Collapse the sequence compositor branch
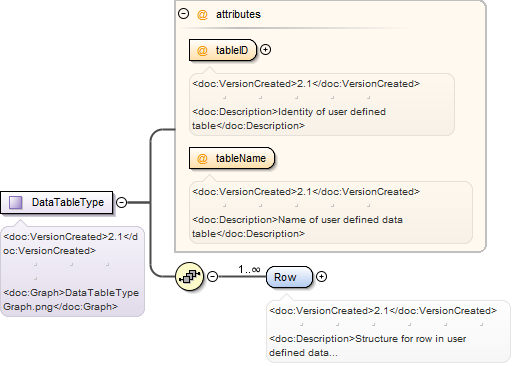The width and height of the screenshot is (518, 366). 212,276
